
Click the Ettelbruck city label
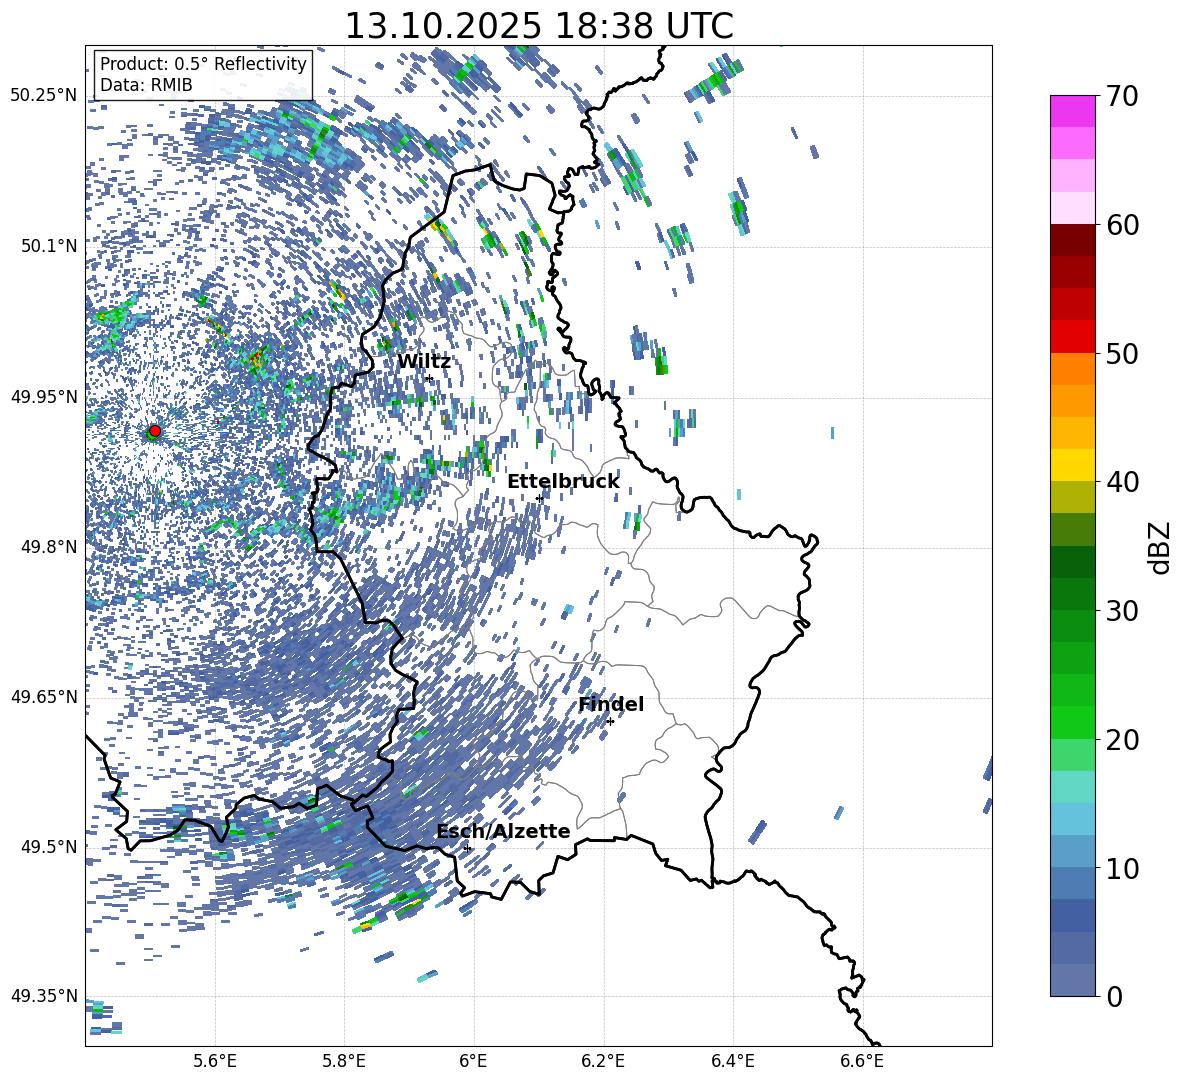(563, 482)
